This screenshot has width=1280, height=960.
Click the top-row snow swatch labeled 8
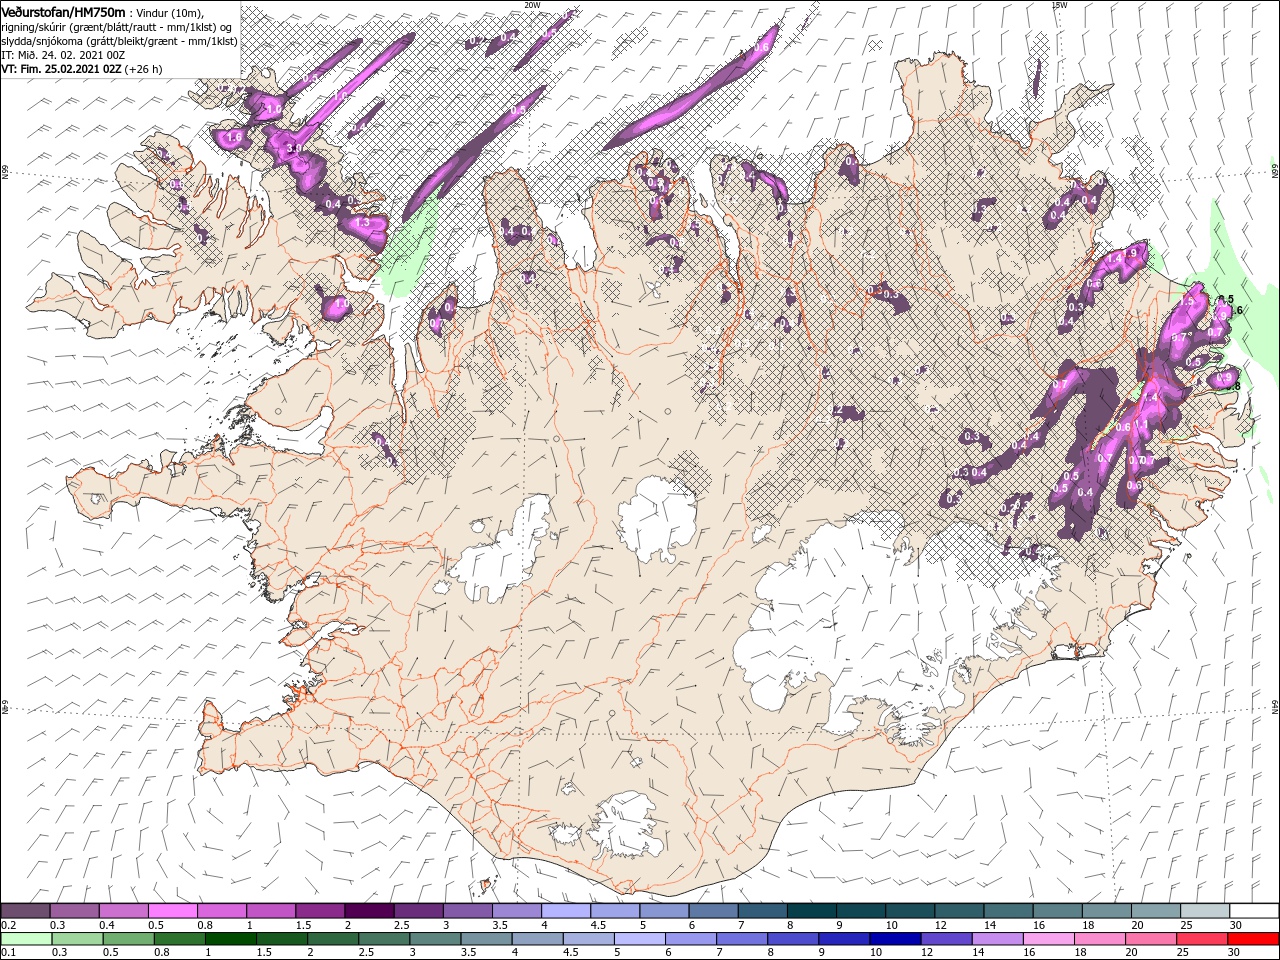(812, 911)
